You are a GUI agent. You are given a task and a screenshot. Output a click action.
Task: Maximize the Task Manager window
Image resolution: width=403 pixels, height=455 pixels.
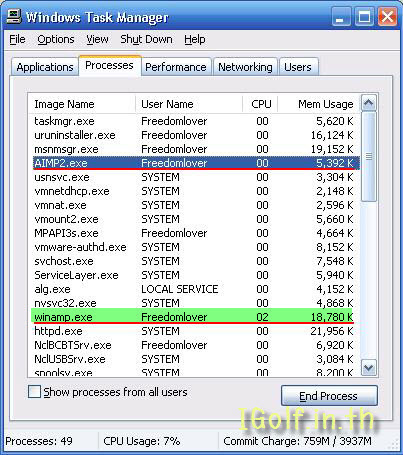pyautogui.click(x=364, y=16)
